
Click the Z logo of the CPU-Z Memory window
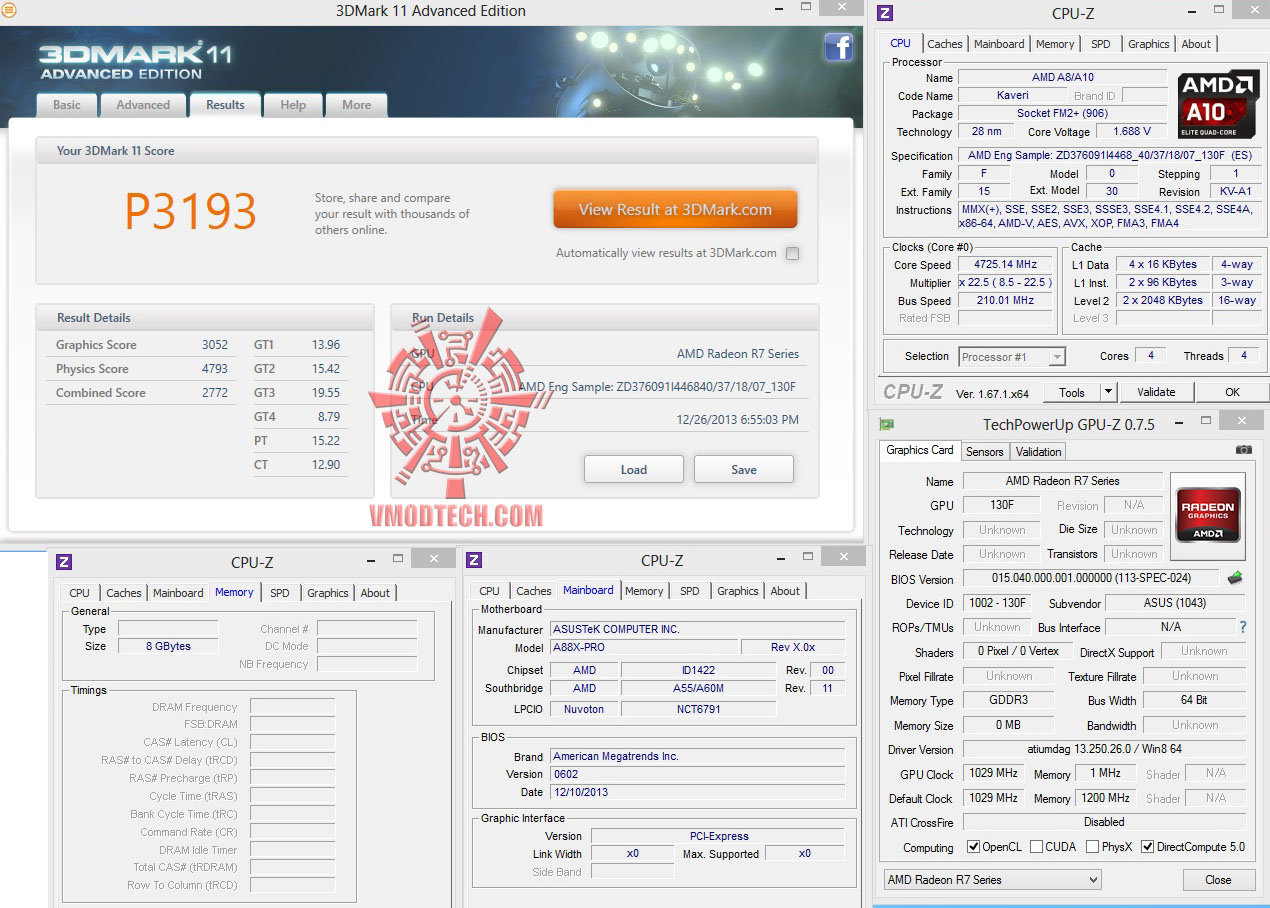click(64, 562)
